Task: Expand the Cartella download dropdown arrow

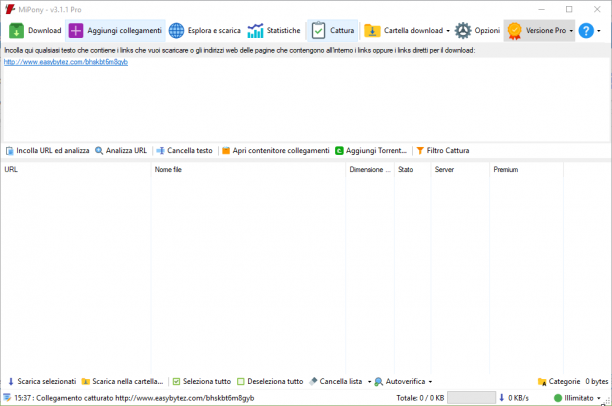Action: [x=448, y=31]
